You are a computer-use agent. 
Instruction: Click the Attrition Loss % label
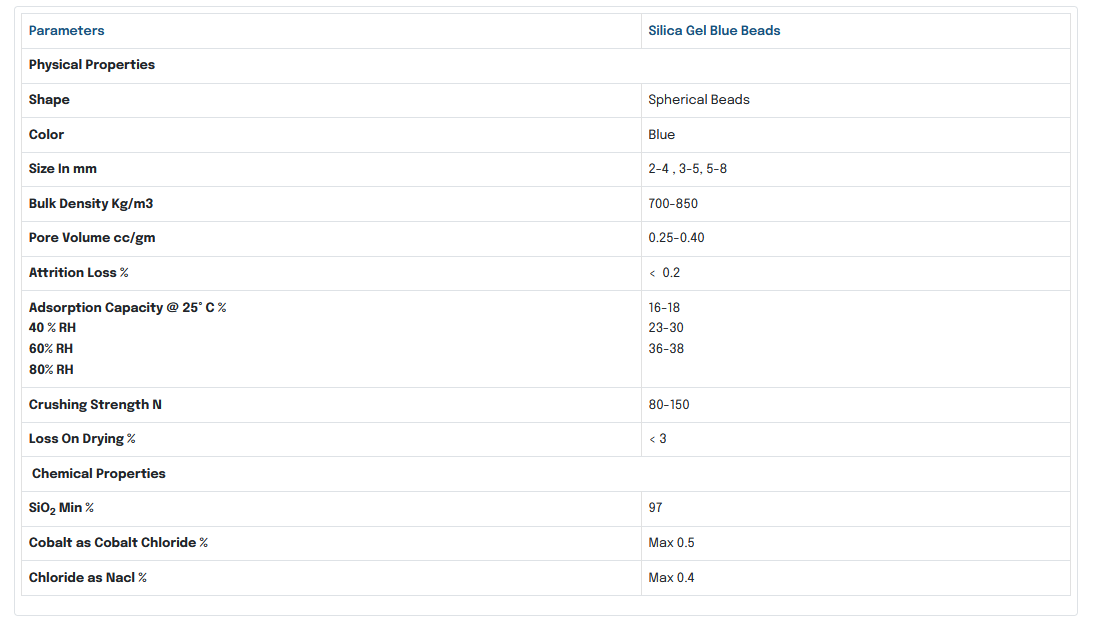point(79,273)
